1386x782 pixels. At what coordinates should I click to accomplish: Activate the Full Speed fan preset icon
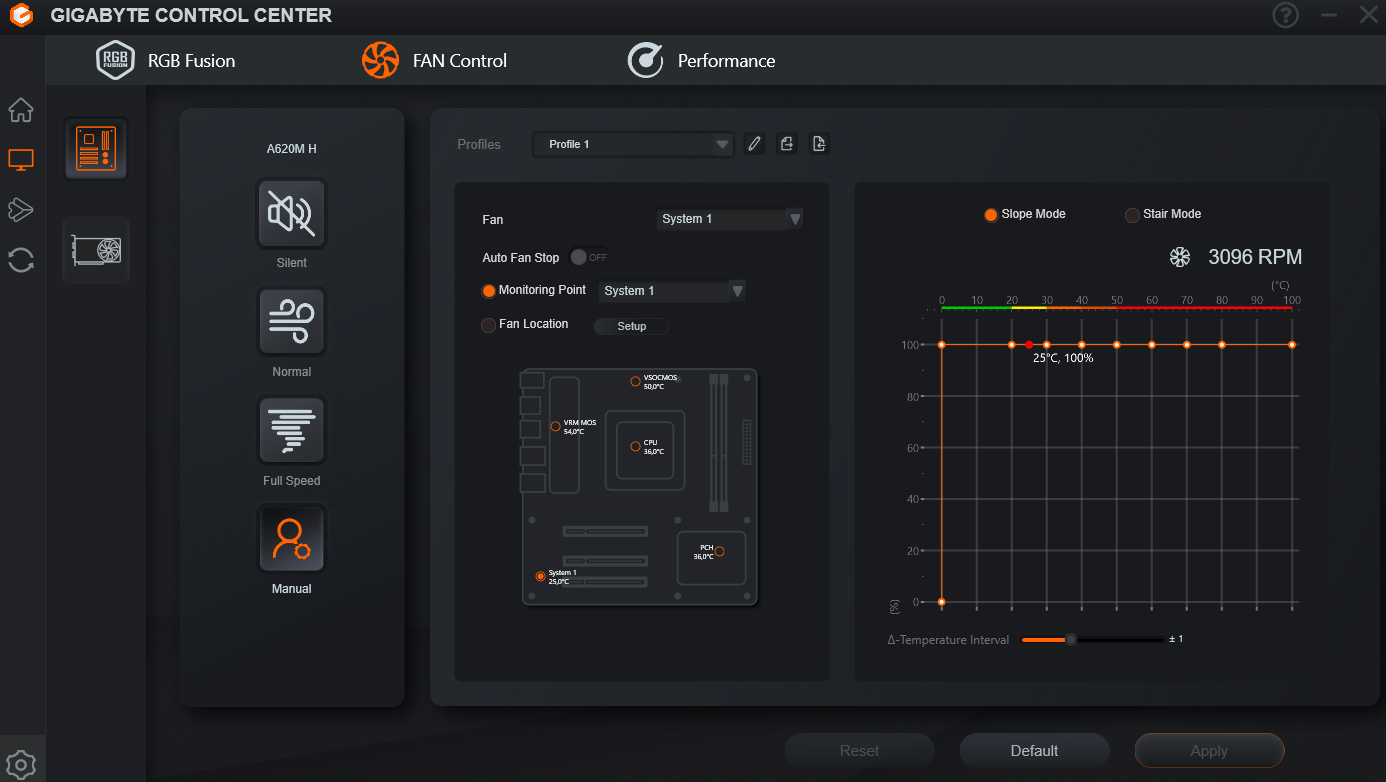[292, 430]
